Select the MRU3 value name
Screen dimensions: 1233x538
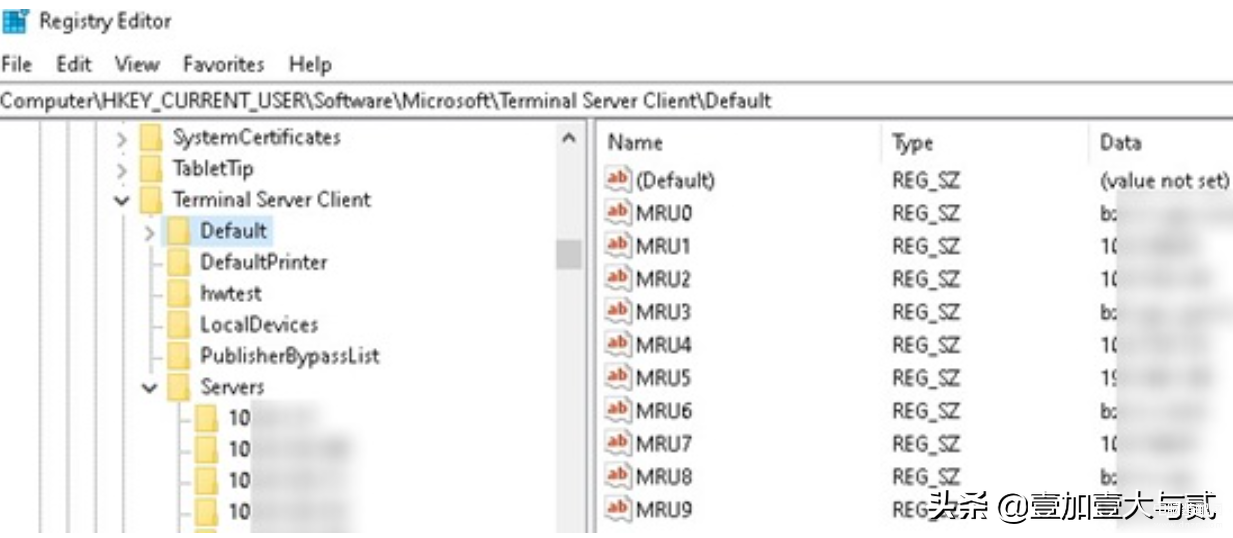664,313
